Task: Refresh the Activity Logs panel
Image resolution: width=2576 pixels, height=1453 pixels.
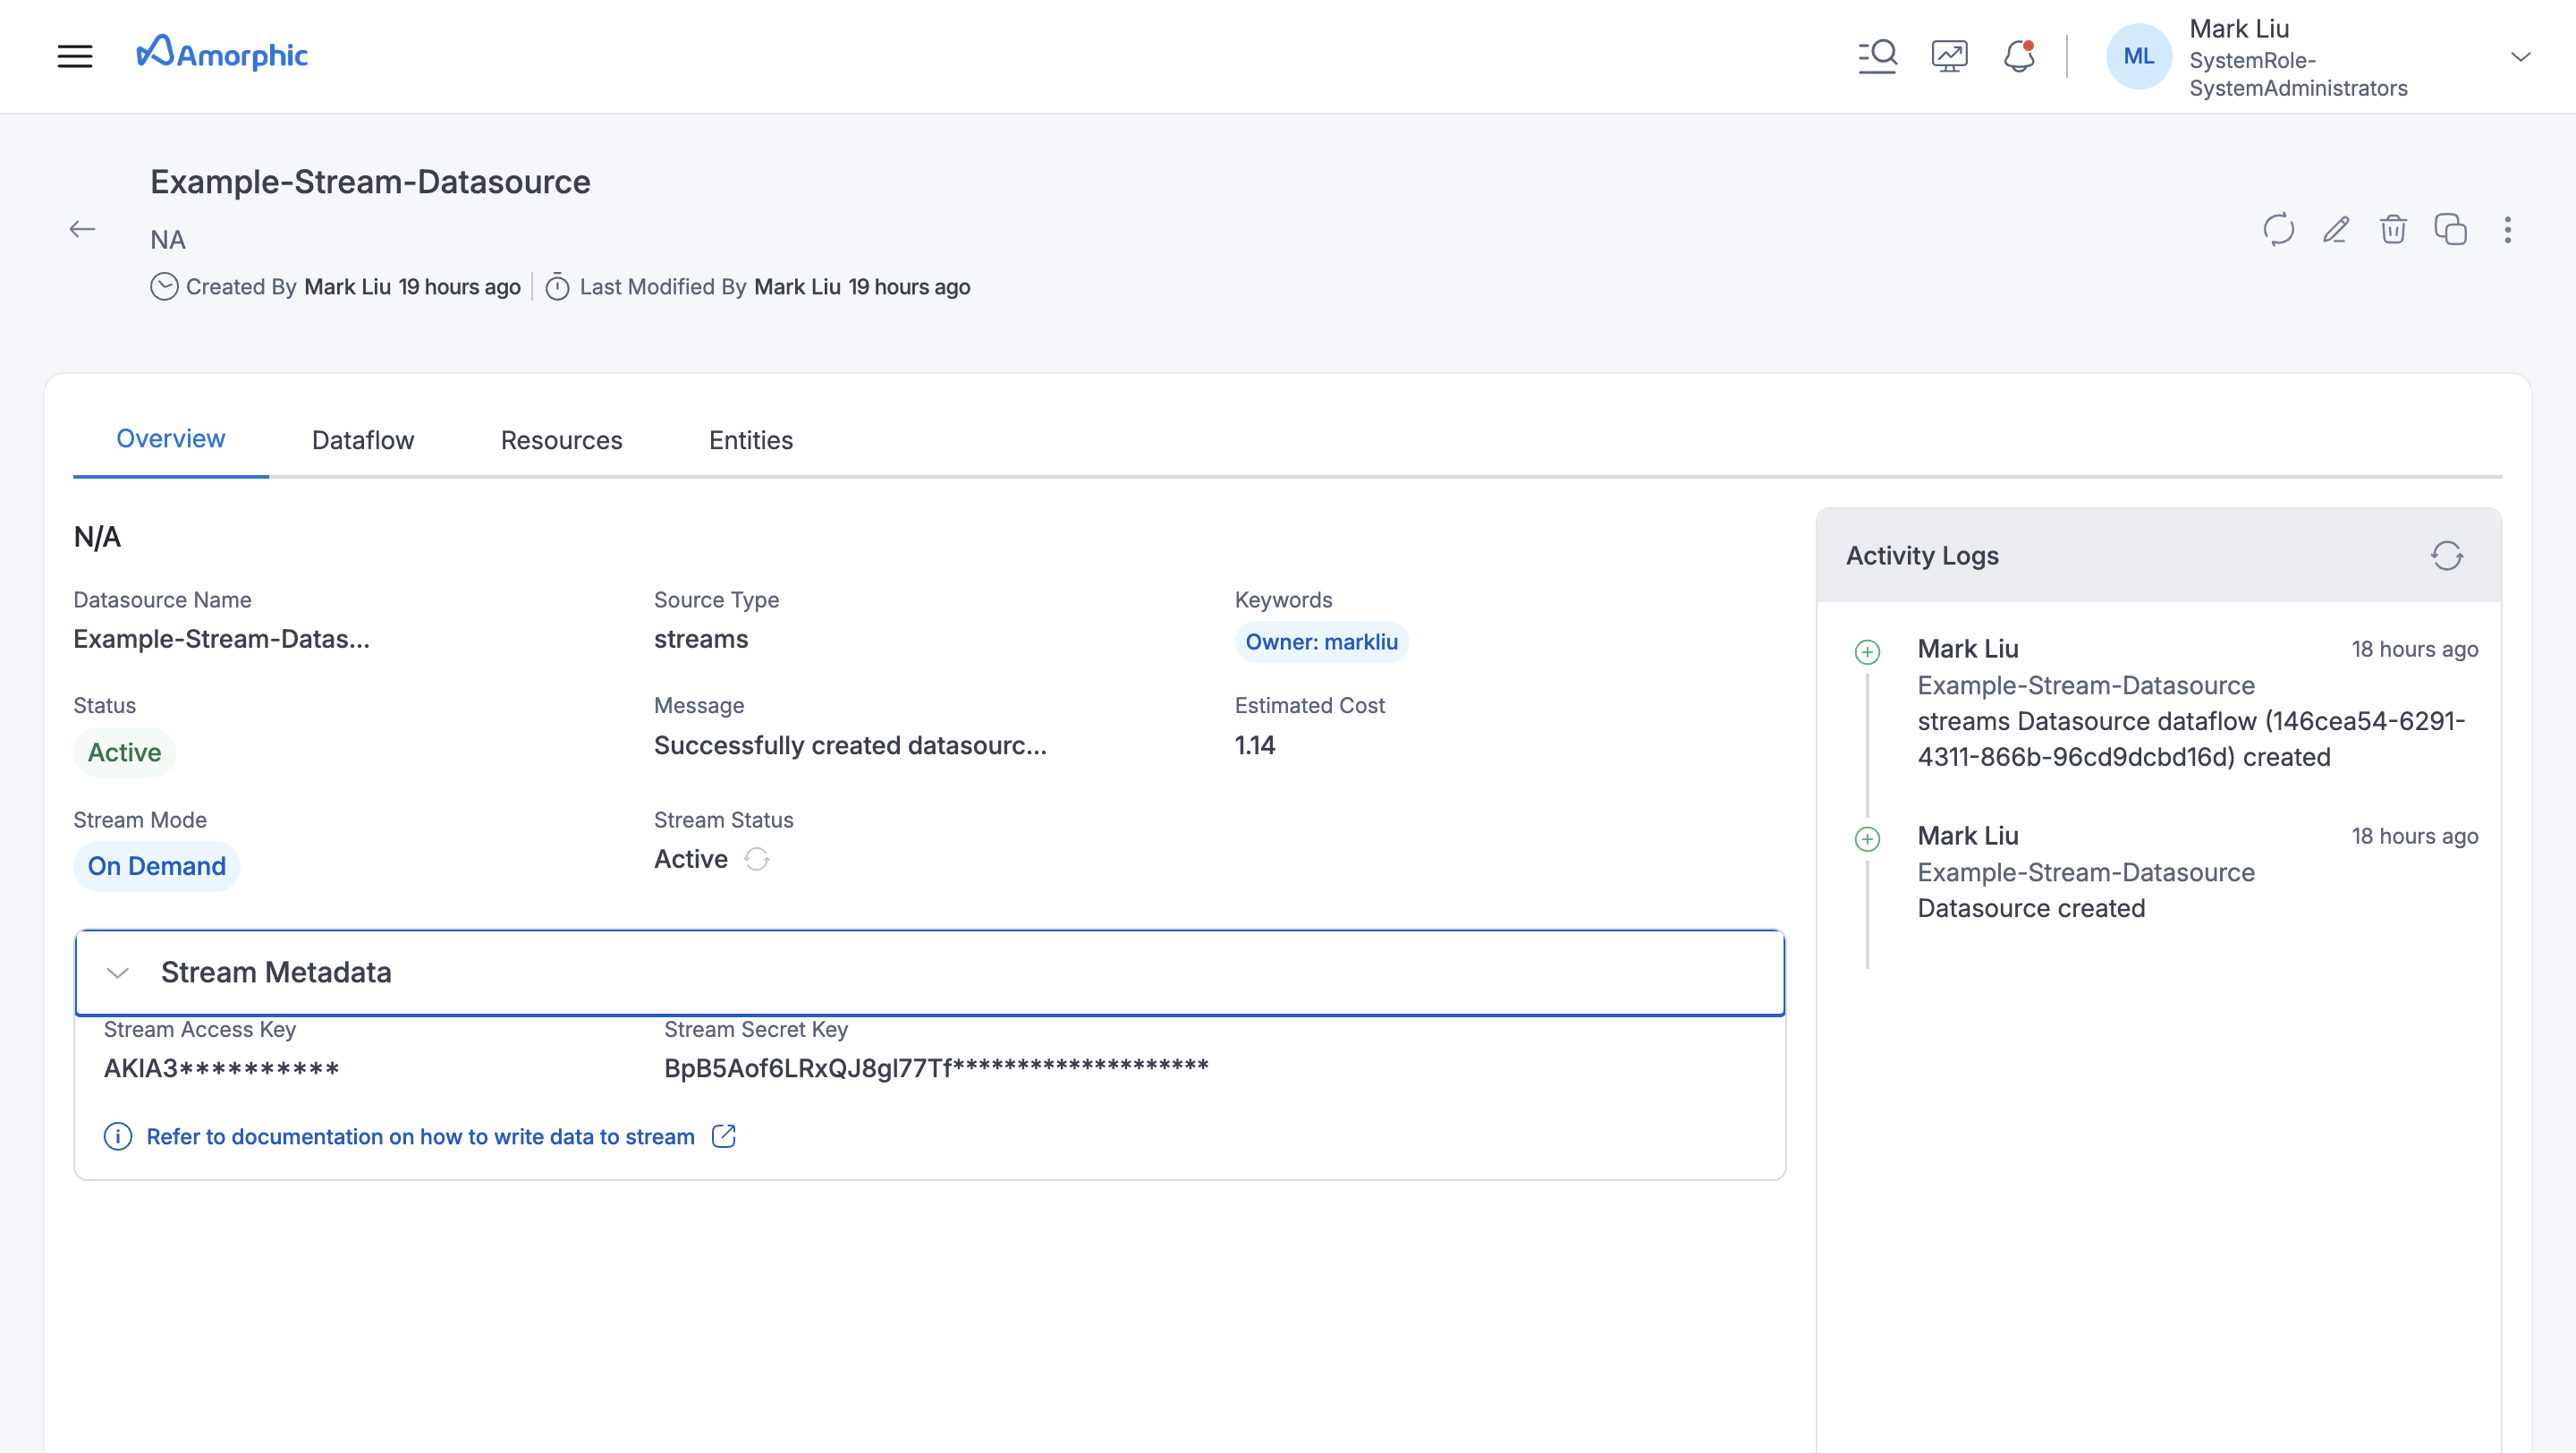Action: click(x=2446, y=556)
